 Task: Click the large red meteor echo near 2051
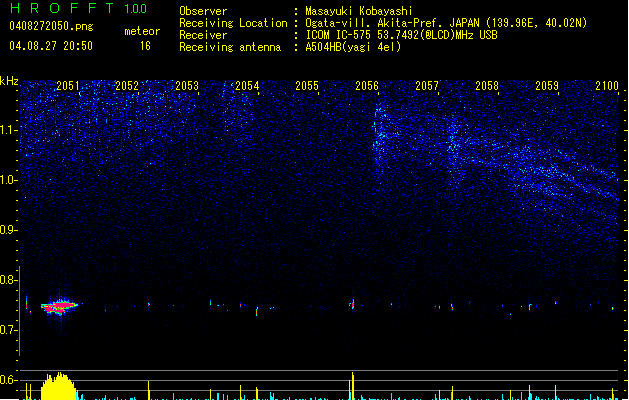pos(60,307)
